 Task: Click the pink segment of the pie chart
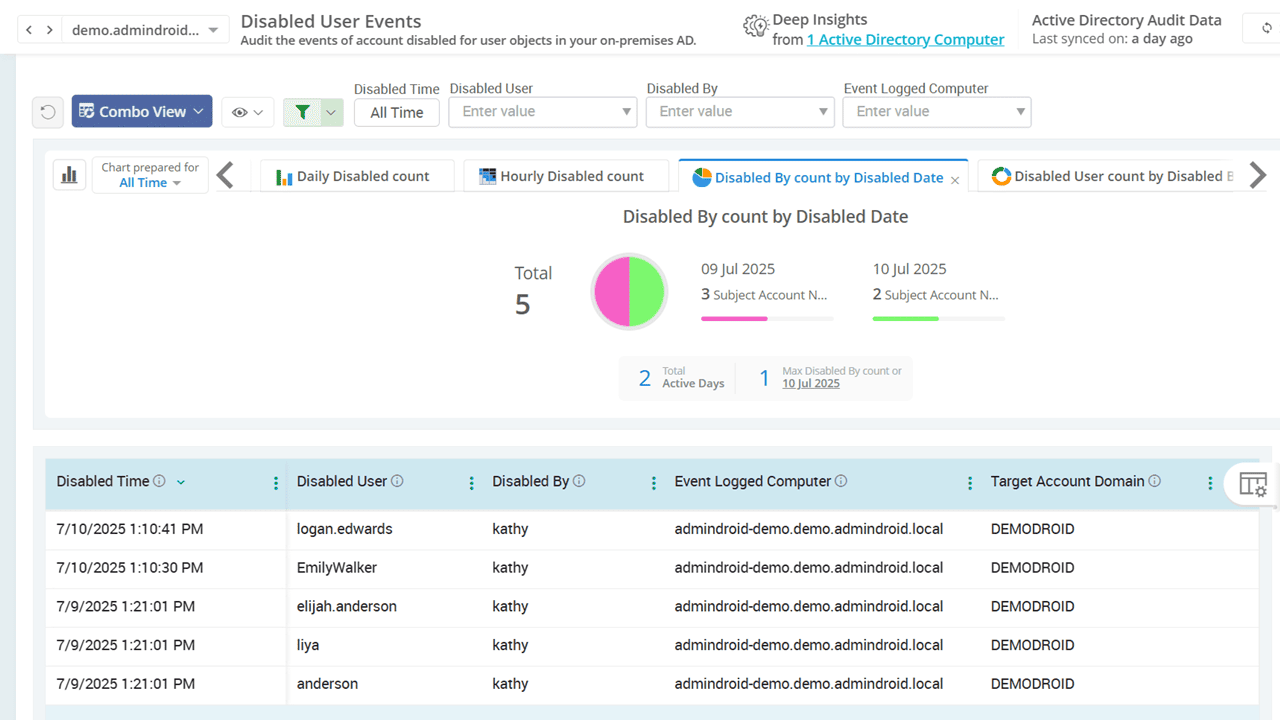[611, 291]
